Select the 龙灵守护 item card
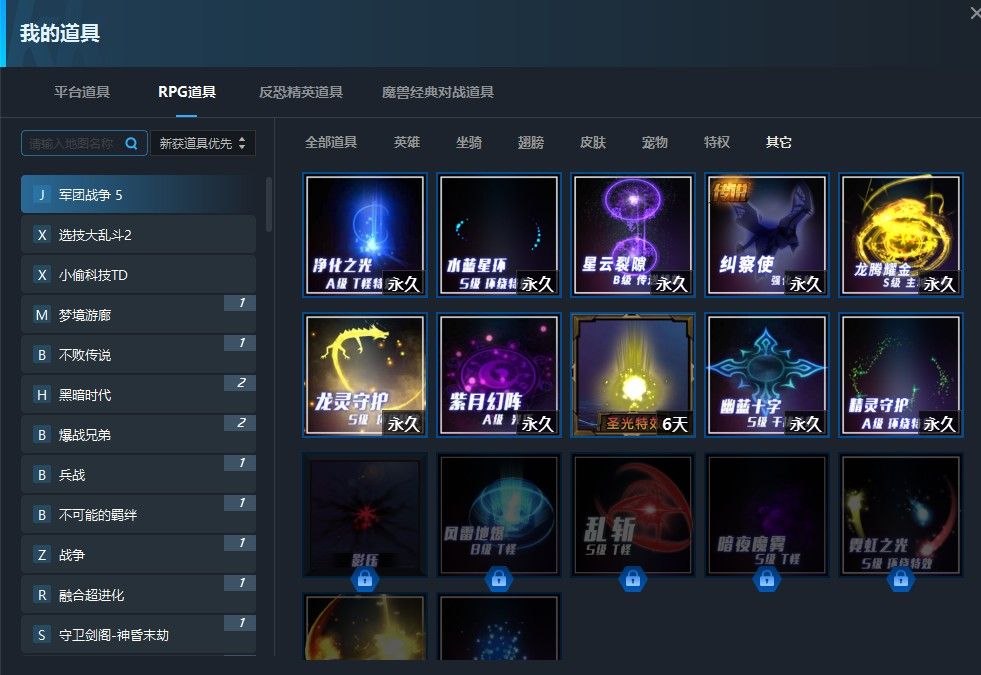981x675 pixels. point(365,375)
